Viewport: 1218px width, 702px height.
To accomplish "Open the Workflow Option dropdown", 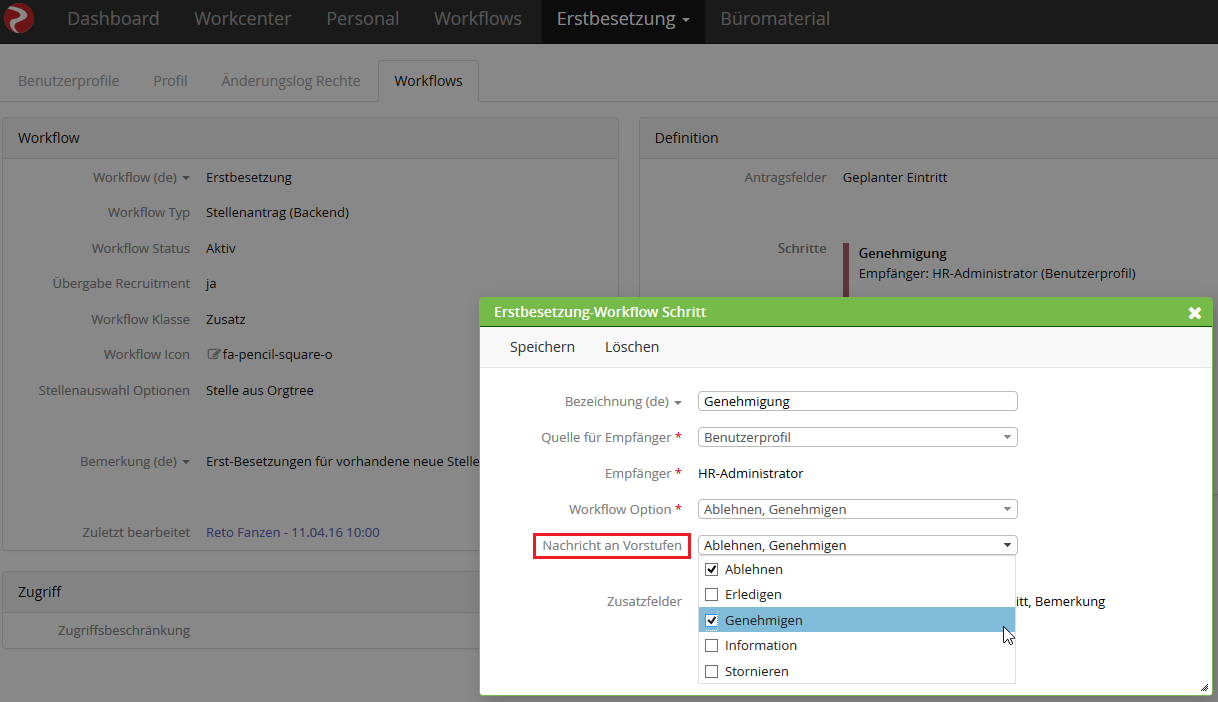I will [x=857, y=509].
